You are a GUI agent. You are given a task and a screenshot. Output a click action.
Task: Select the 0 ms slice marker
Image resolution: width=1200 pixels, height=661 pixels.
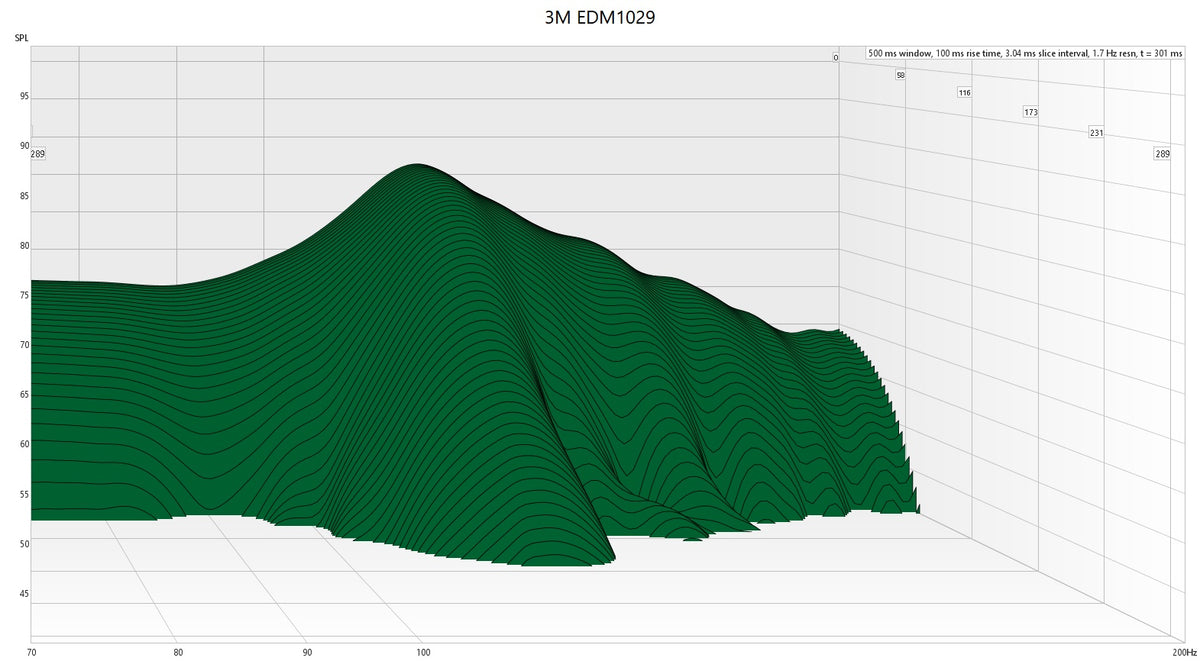[834, 57]
